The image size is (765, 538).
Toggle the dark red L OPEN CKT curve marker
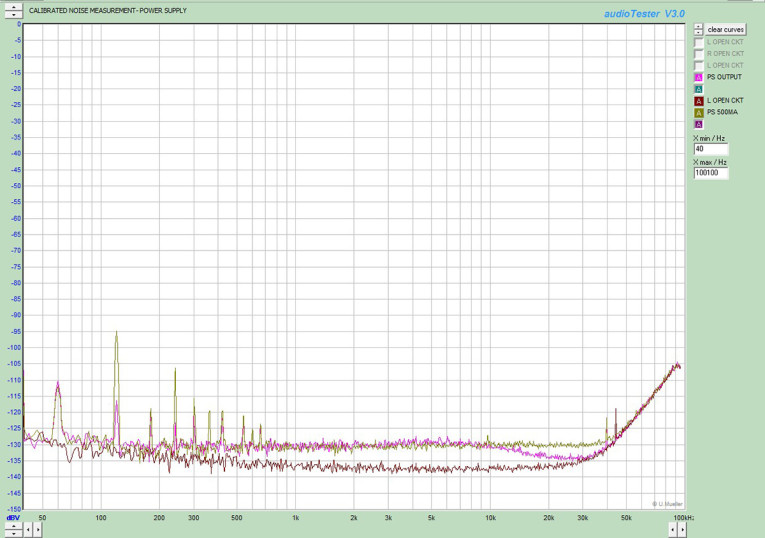click(x=699, y=101)
